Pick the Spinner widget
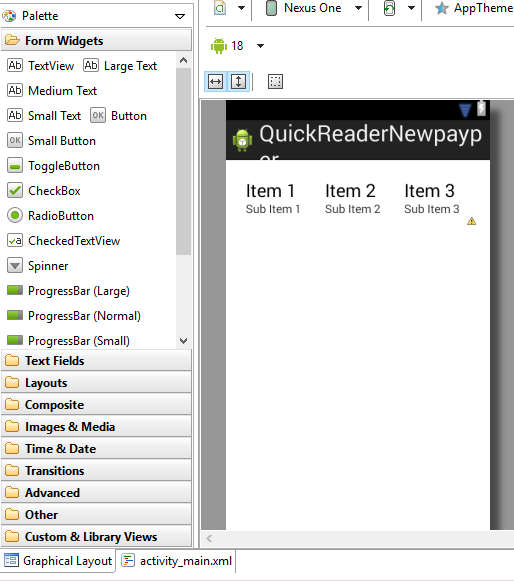This screenshot has height=581, width=514. [x=38, y=266]
